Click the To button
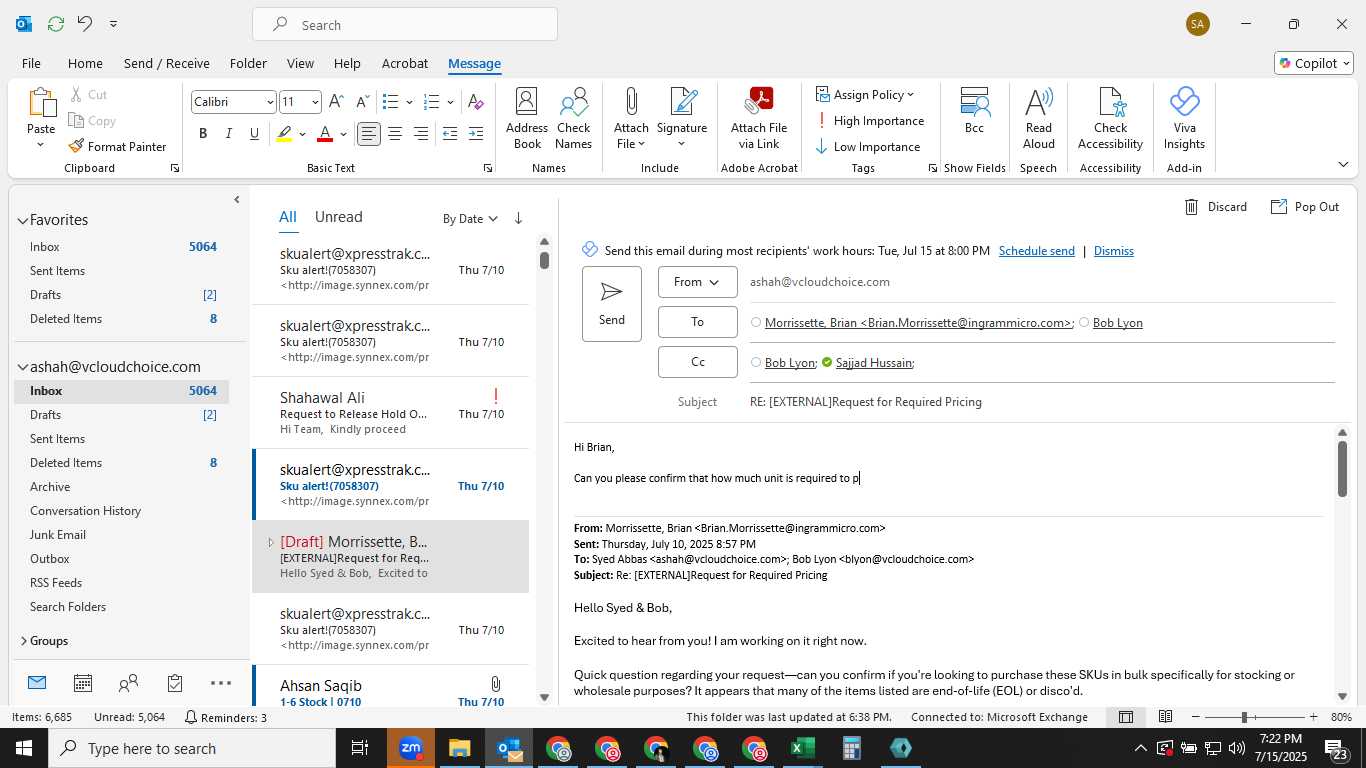 (x=697, y=322)
